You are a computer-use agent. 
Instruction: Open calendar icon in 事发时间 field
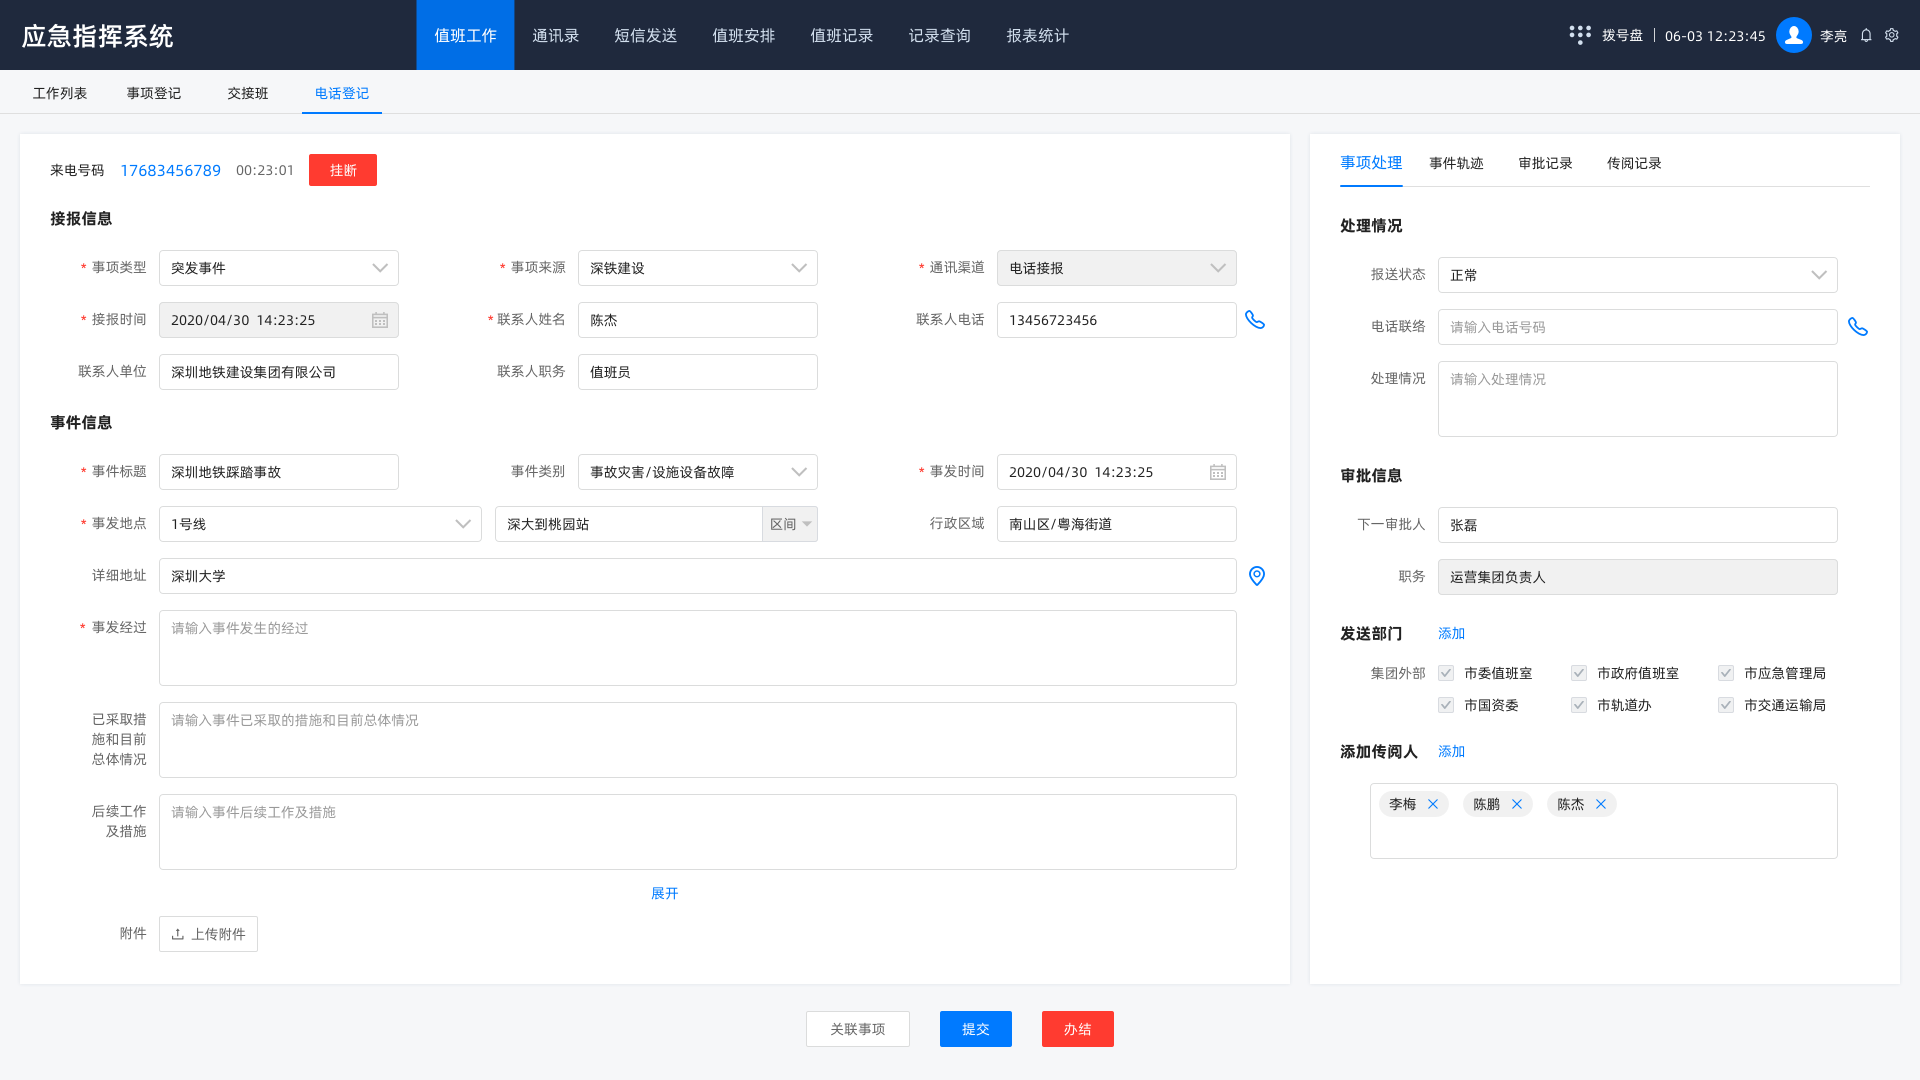click(x=1218, y=472)
